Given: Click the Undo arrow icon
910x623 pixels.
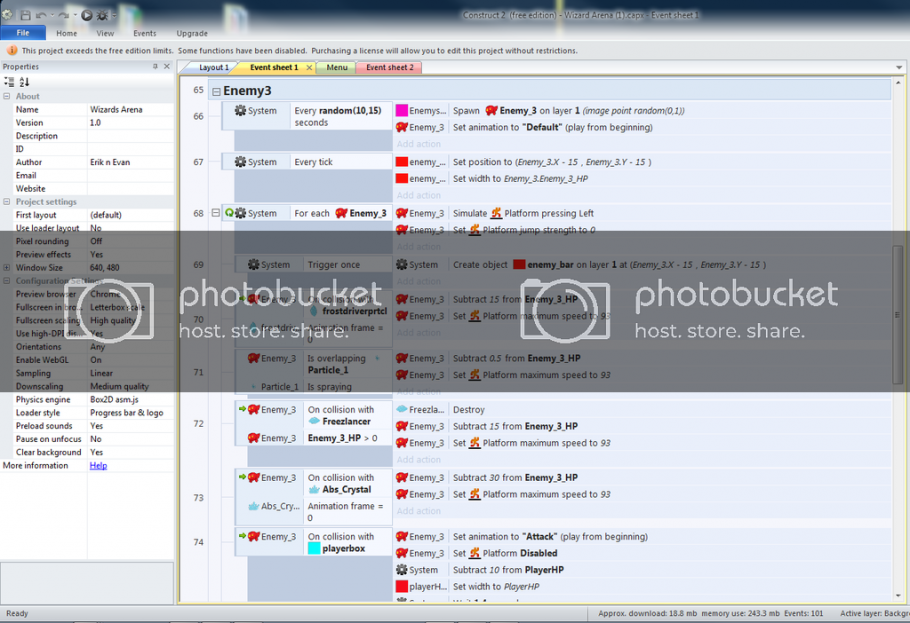Looking at the screenshot, I should pyautogui.click(x=41, y=15).
